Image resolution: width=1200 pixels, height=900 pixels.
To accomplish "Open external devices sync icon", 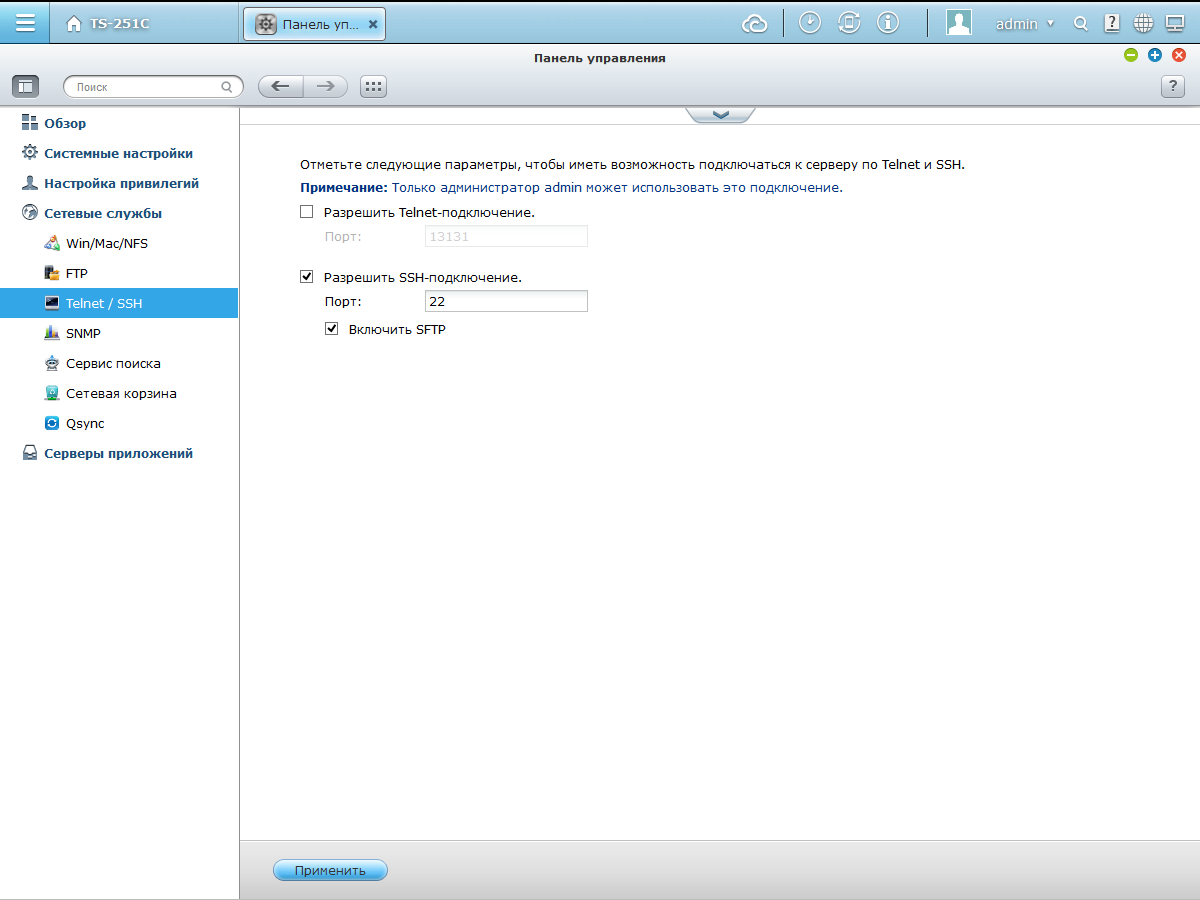I will coord(849,23).
